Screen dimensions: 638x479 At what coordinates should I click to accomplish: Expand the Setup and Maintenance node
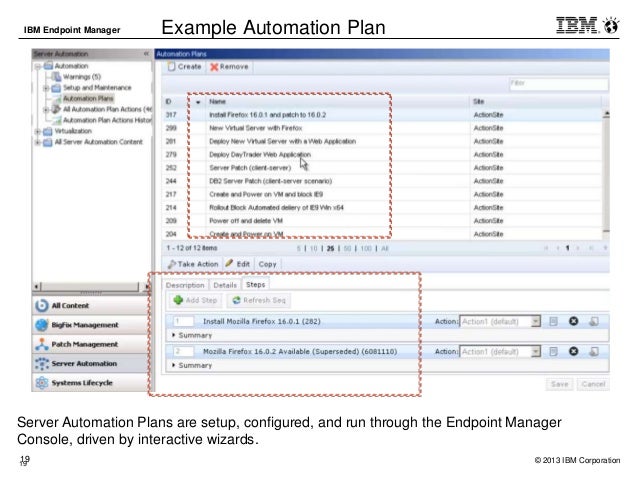point(46,88)
